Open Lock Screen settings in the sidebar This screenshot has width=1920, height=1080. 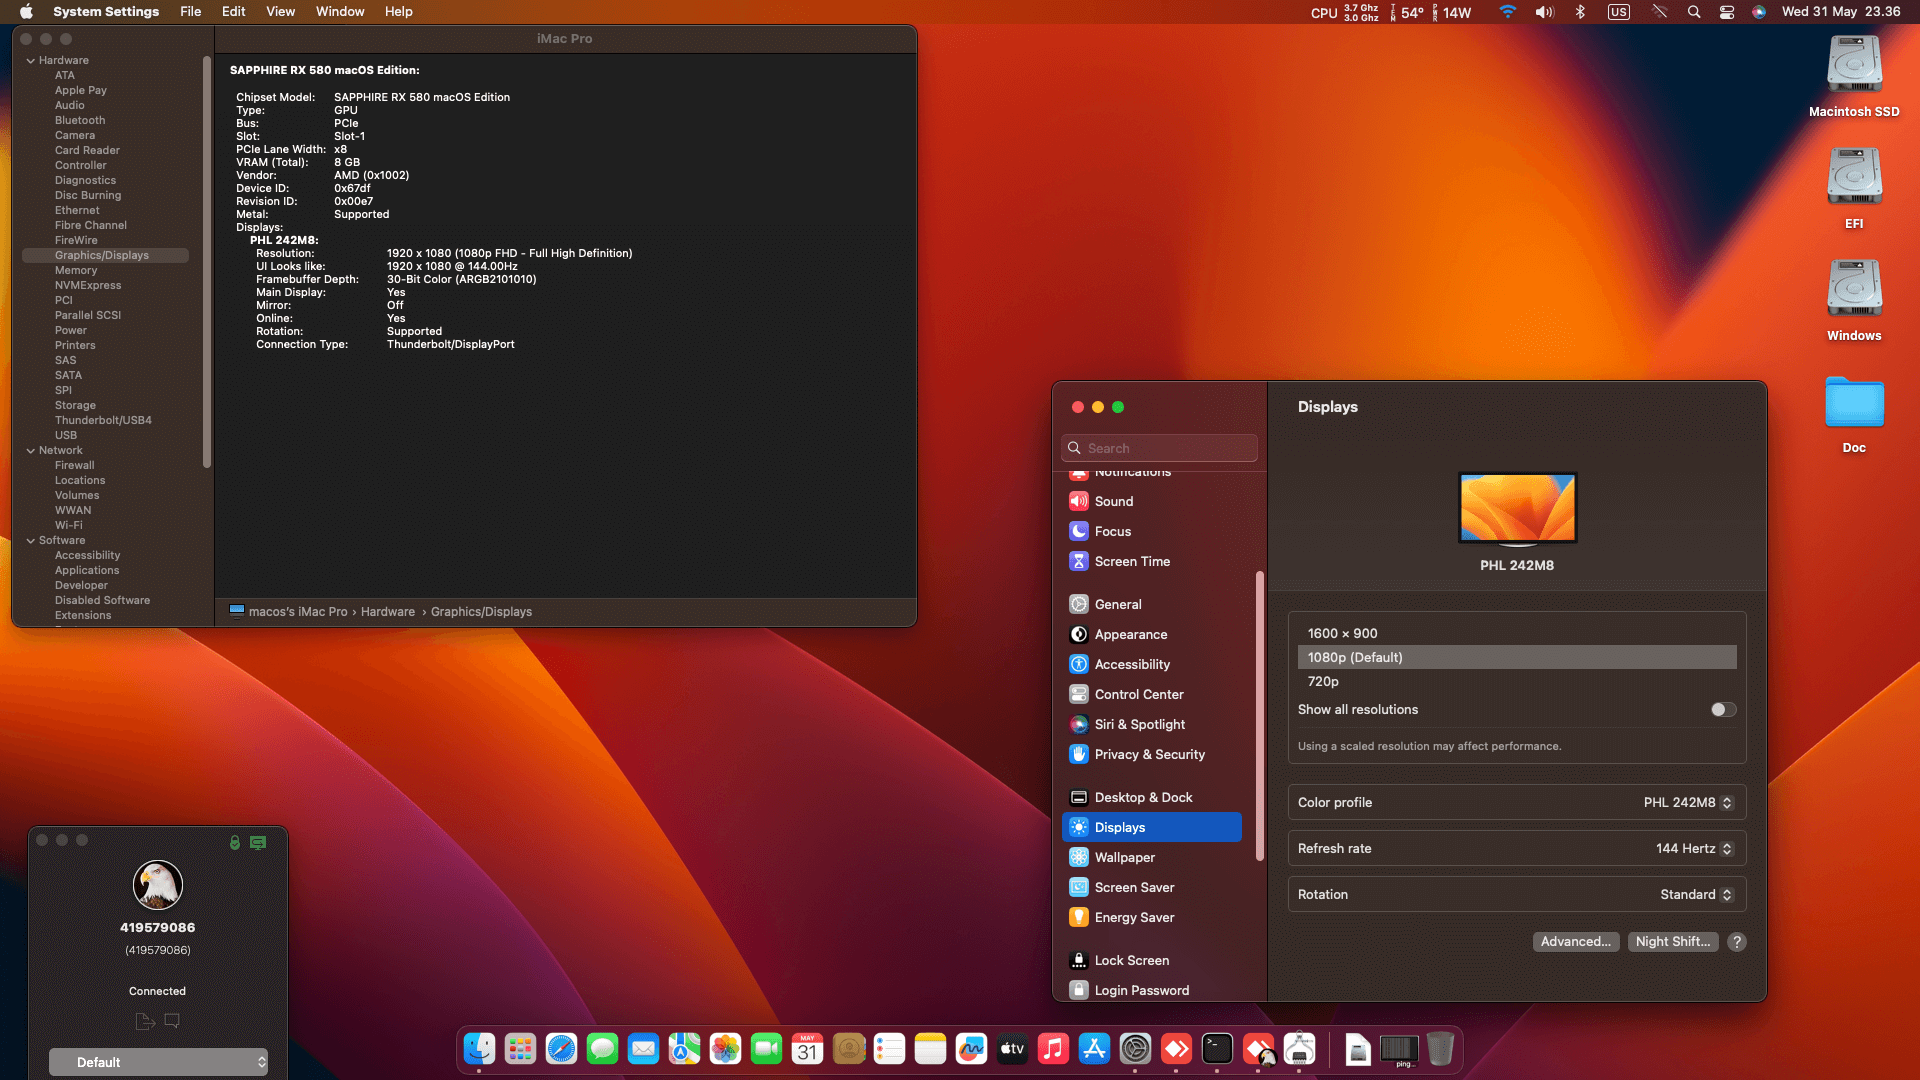click(1131, 960)
